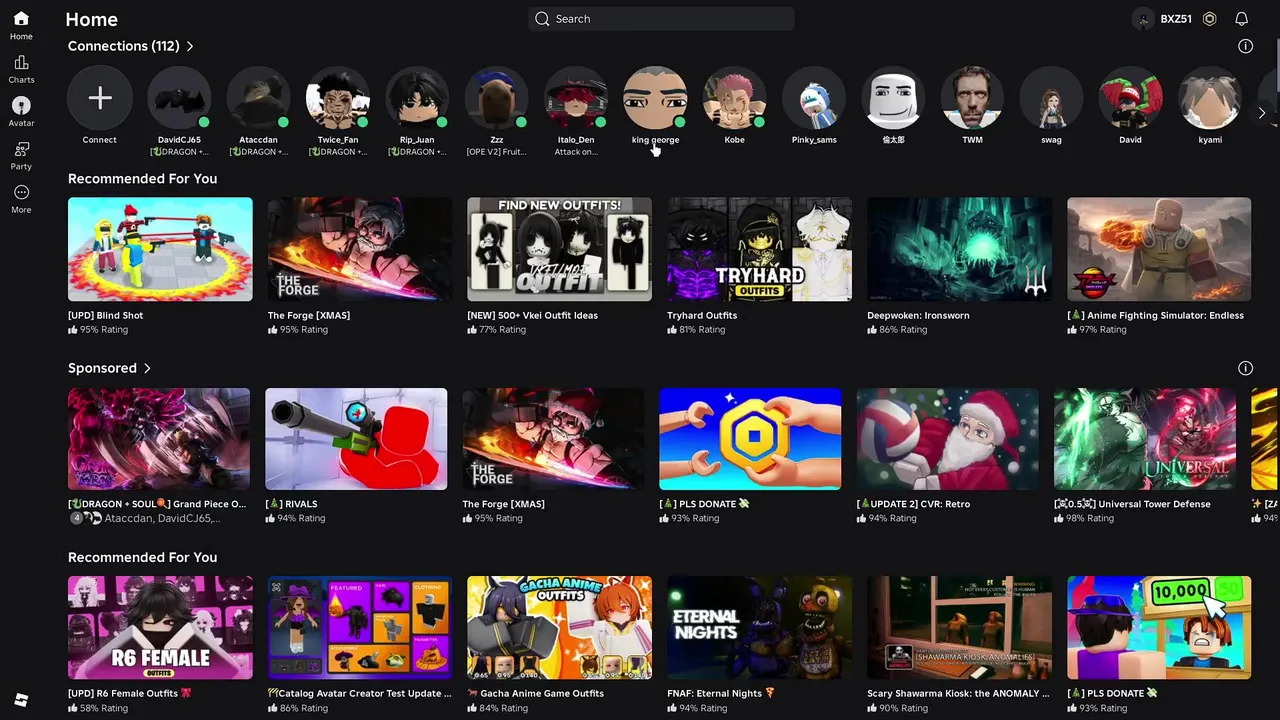
Task: Open the bottom-row PLS DONATE thumbnail
Action: 1159,627
